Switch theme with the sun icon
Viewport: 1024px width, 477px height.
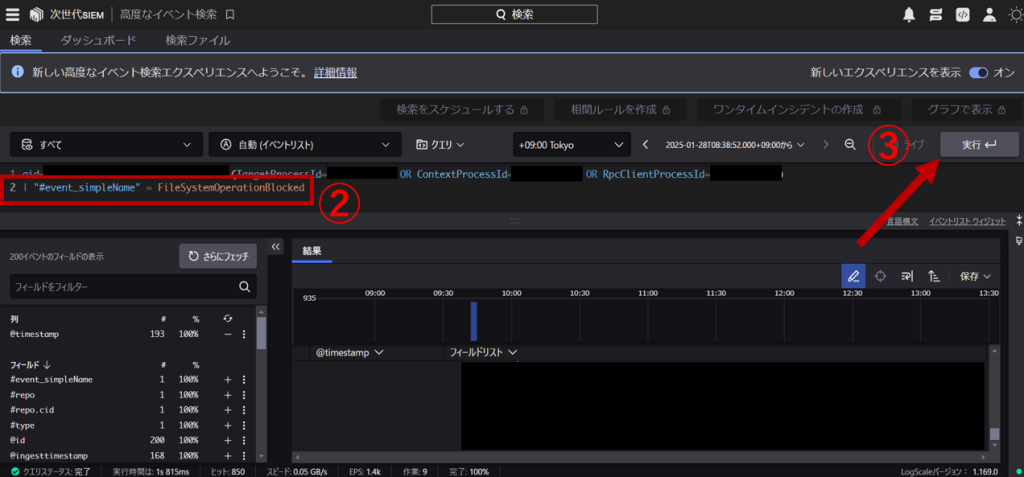coord(1016,14)
